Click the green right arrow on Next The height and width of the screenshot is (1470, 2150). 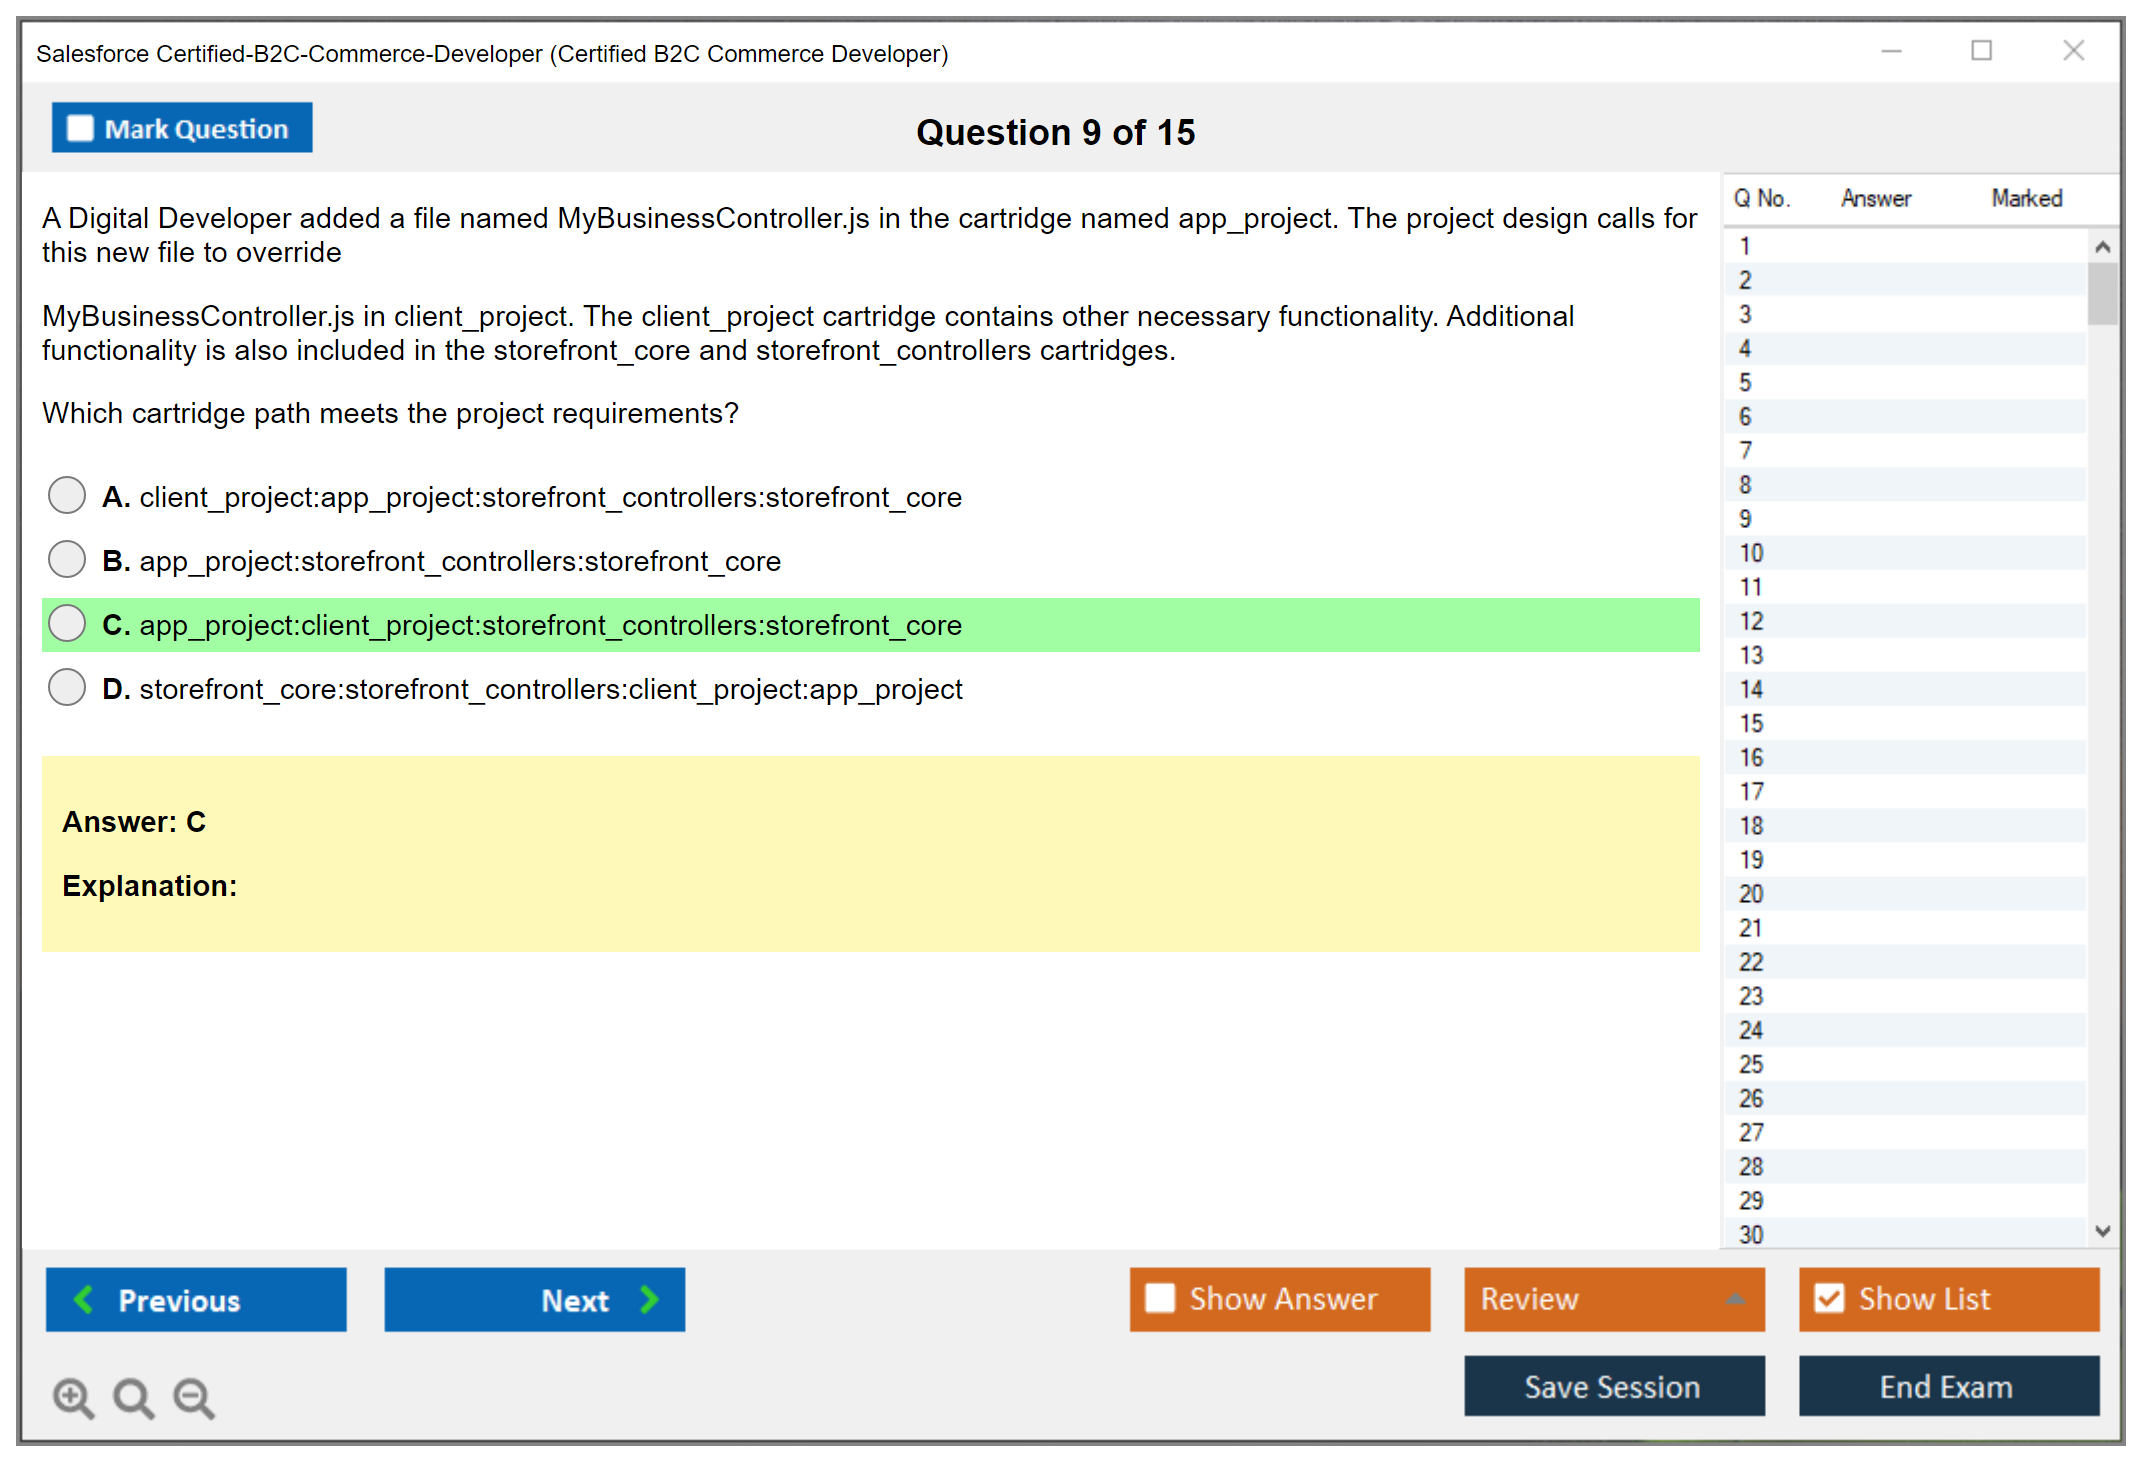tap(649, 1299)
